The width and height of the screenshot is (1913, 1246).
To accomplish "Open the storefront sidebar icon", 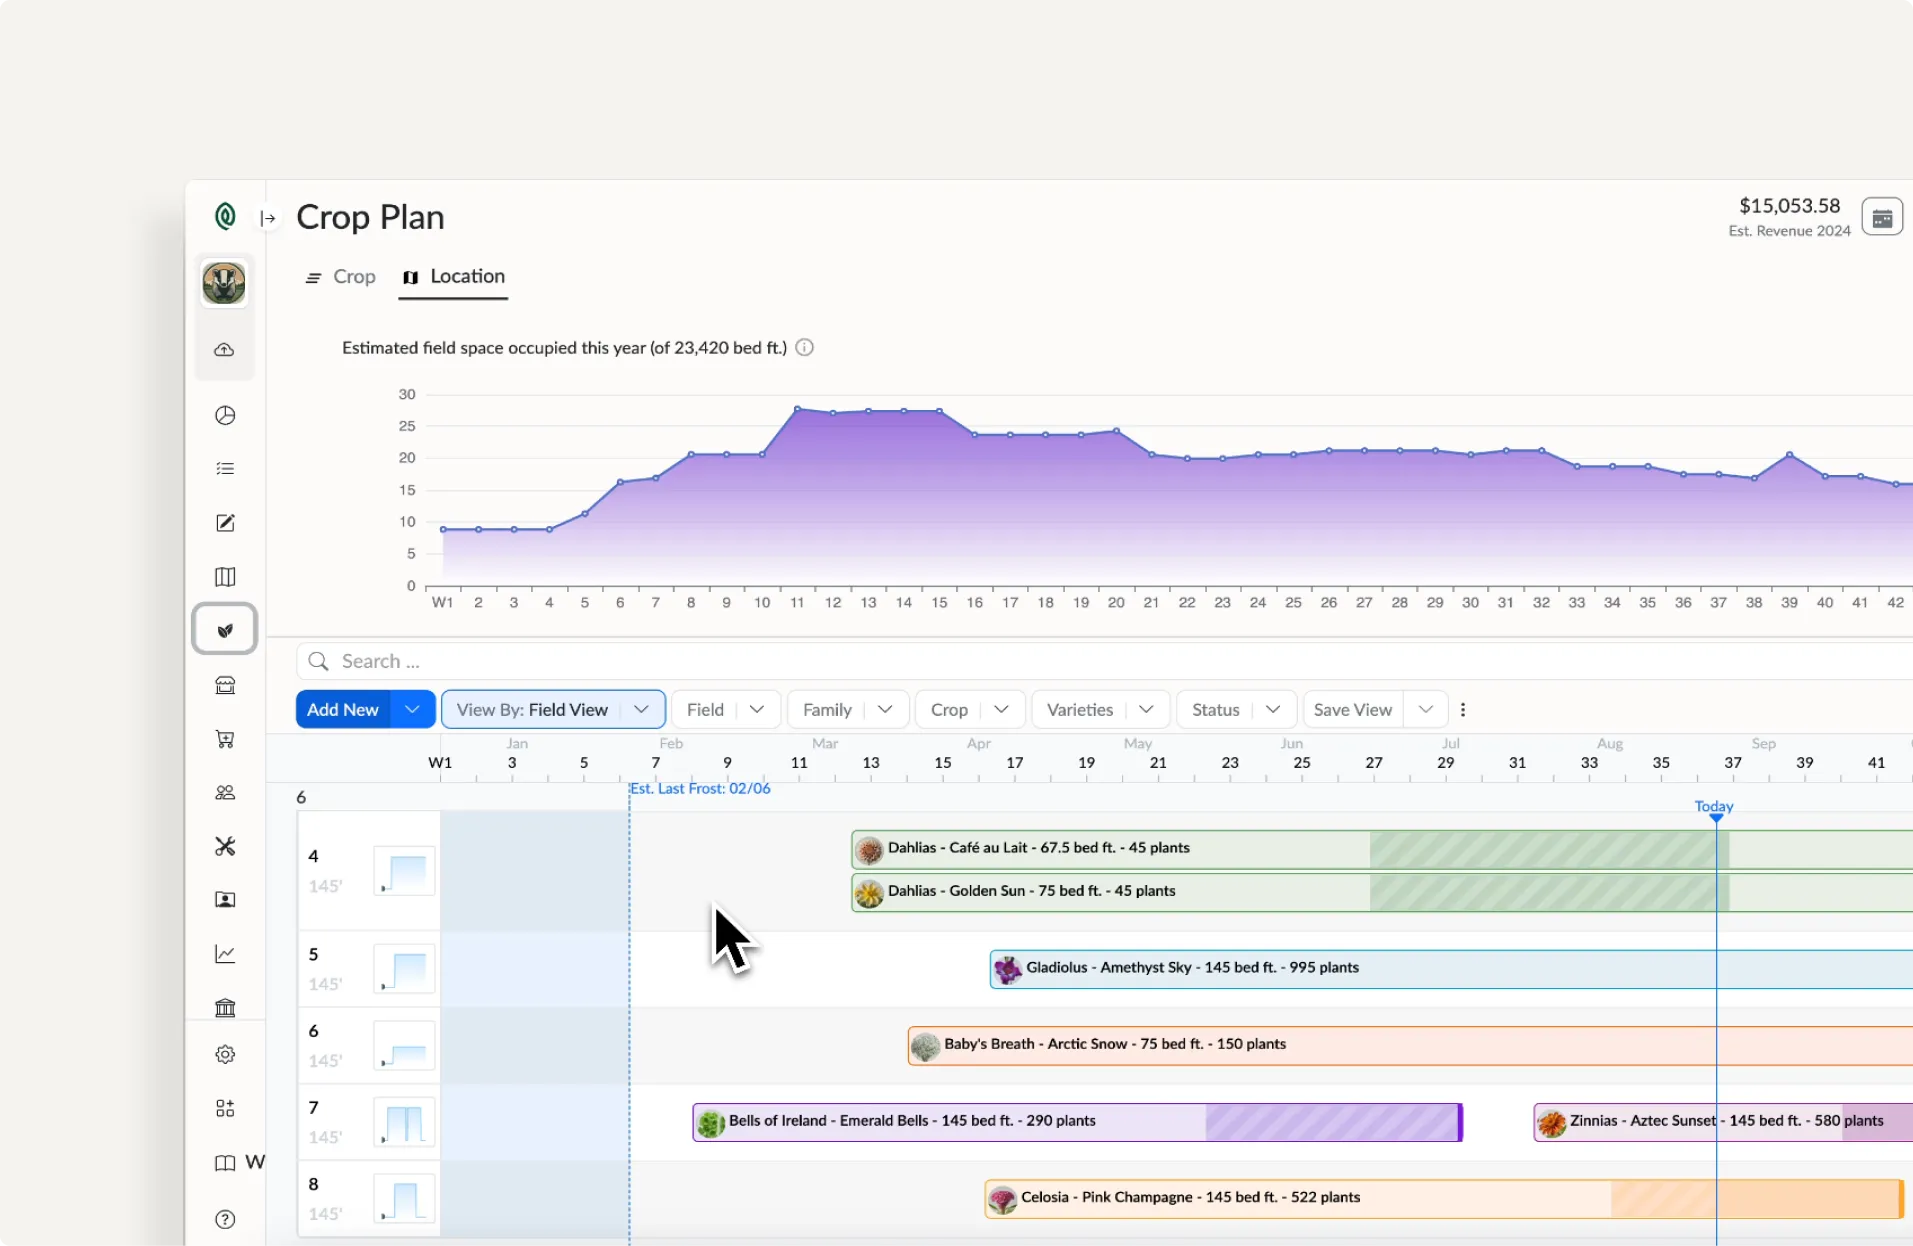I will [224, 686].
